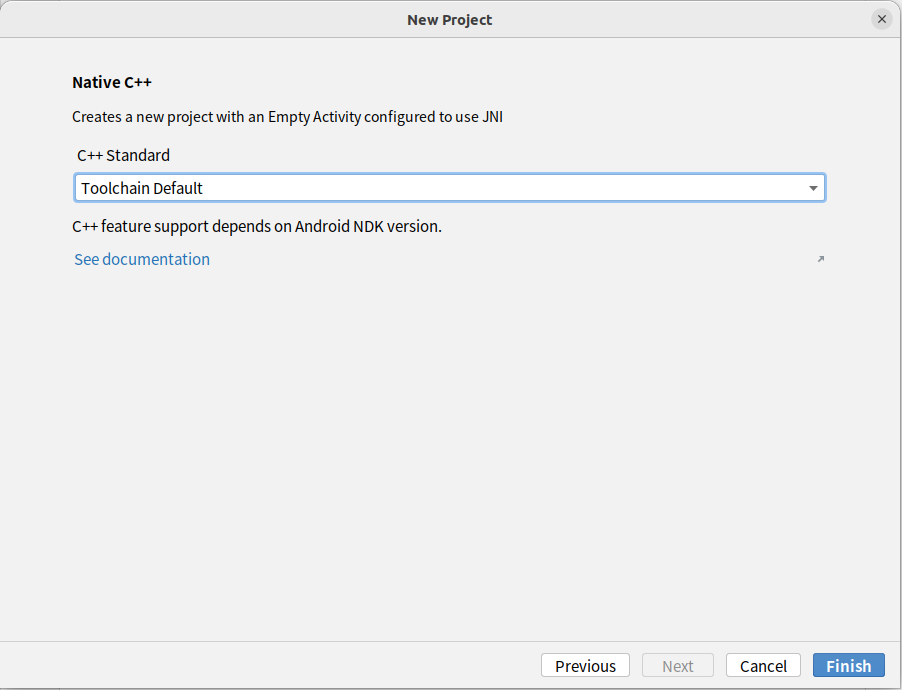The image size is (902, 690).
Task: Click the C++ Standard label
Action: (x=123, y=155)
